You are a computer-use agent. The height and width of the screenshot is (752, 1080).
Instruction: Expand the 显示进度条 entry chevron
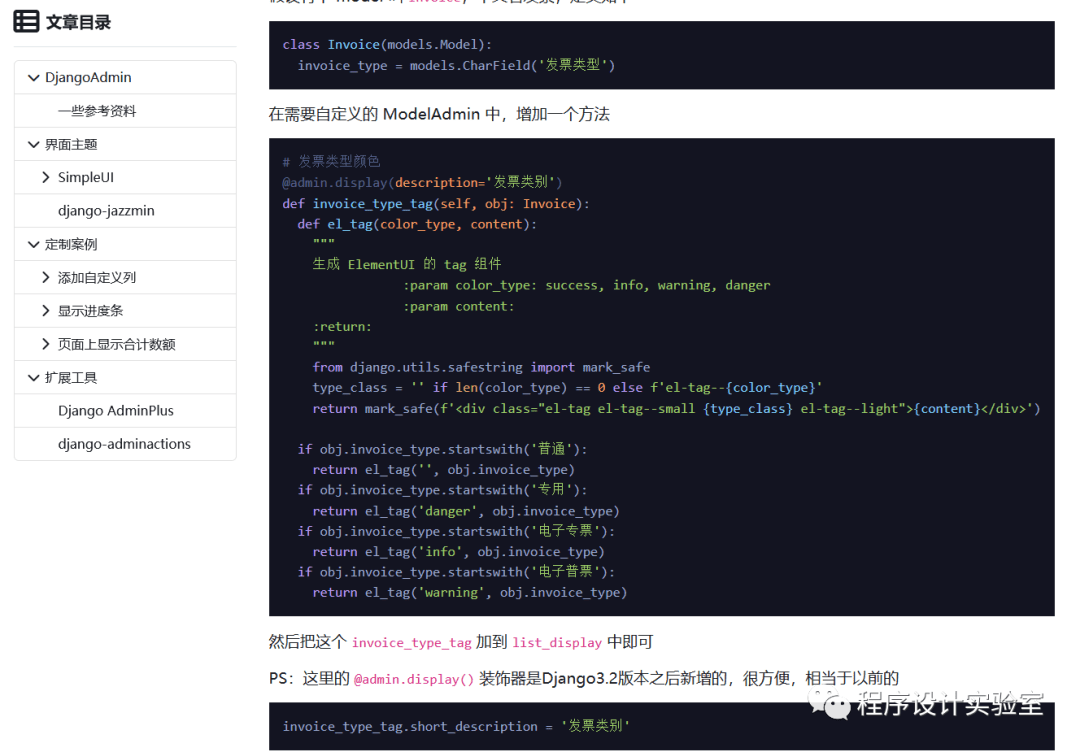coord(47,310)
